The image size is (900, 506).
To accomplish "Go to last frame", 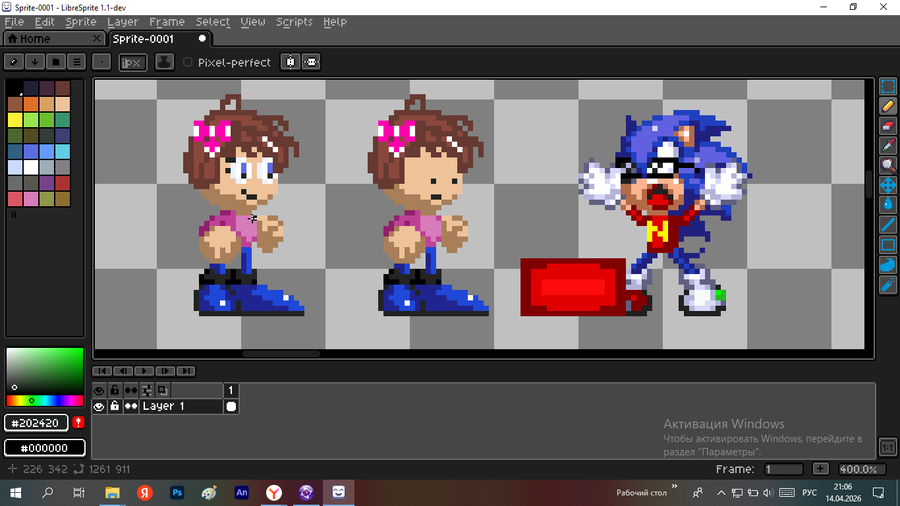I will click(x=186, y=371).
